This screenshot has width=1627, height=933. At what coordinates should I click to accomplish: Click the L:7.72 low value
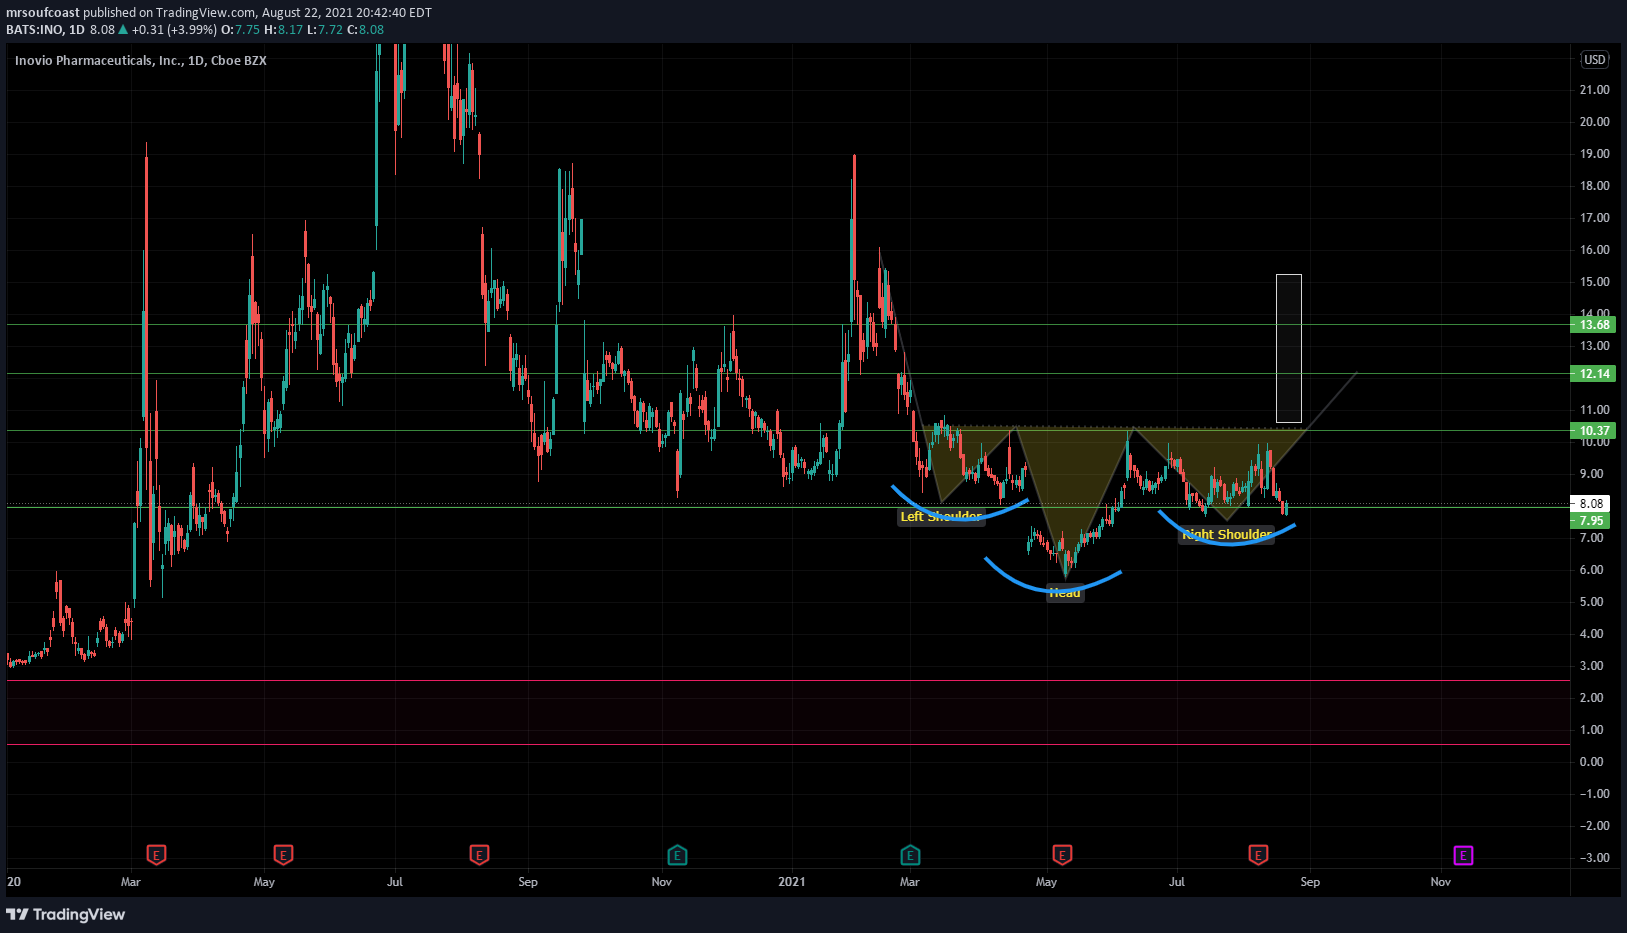(324, 30)
